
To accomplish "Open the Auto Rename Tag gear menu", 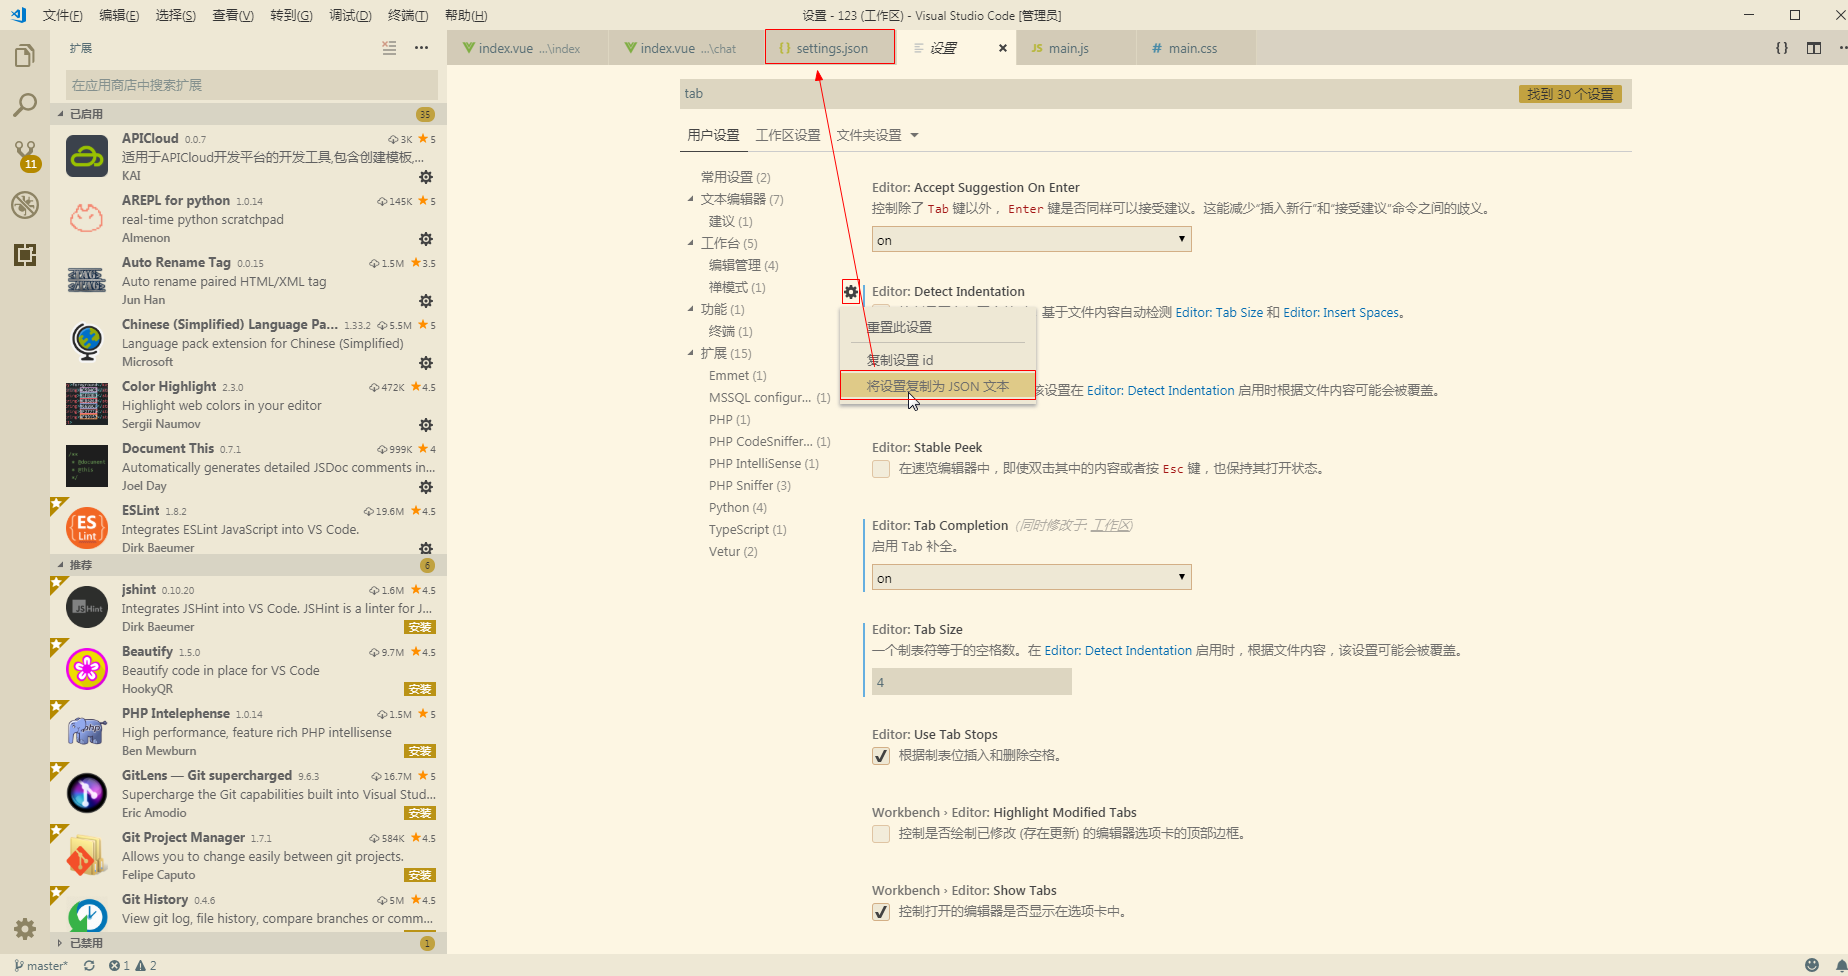I will 426,301.
